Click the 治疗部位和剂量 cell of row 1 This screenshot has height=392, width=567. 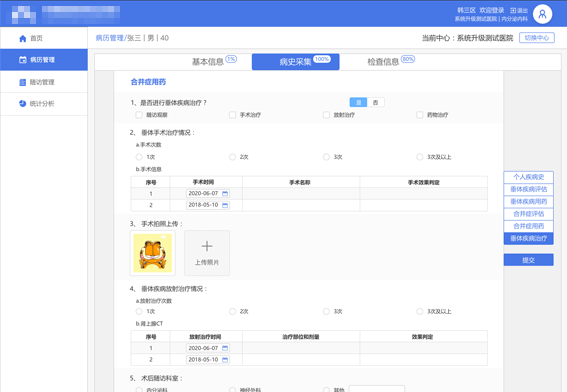coord(301,348)
